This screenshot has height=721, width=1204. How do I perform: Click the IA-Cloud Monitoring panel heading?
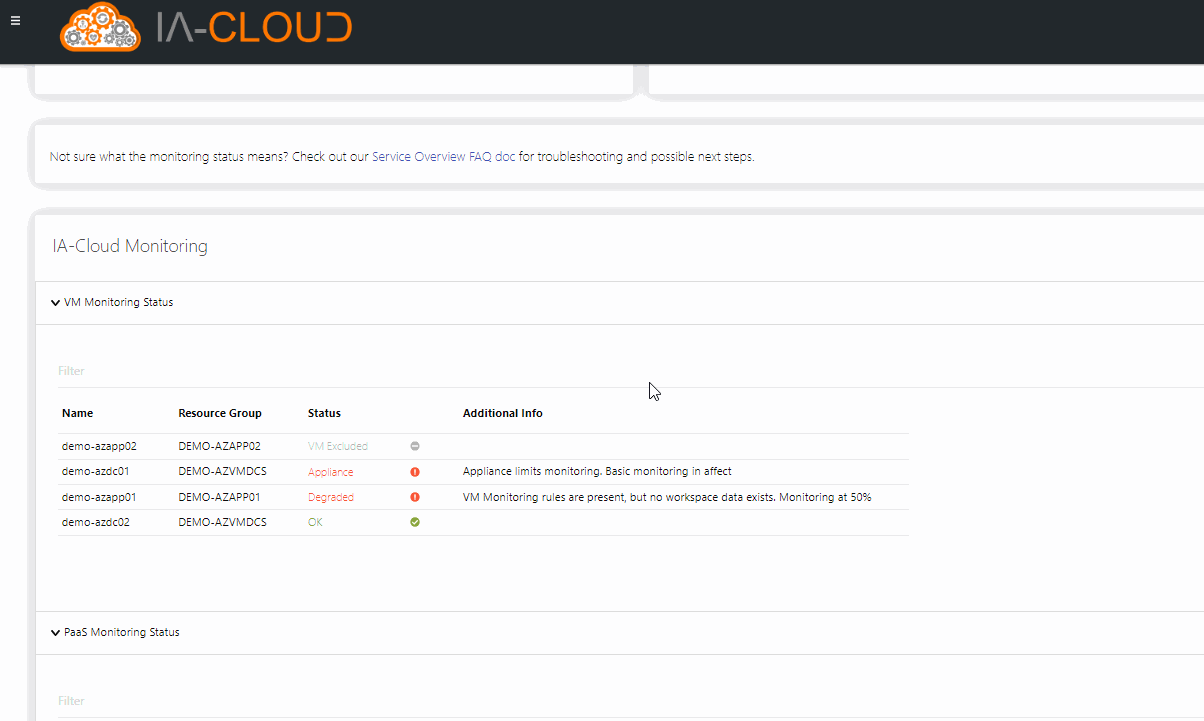(x=130, y=246)
